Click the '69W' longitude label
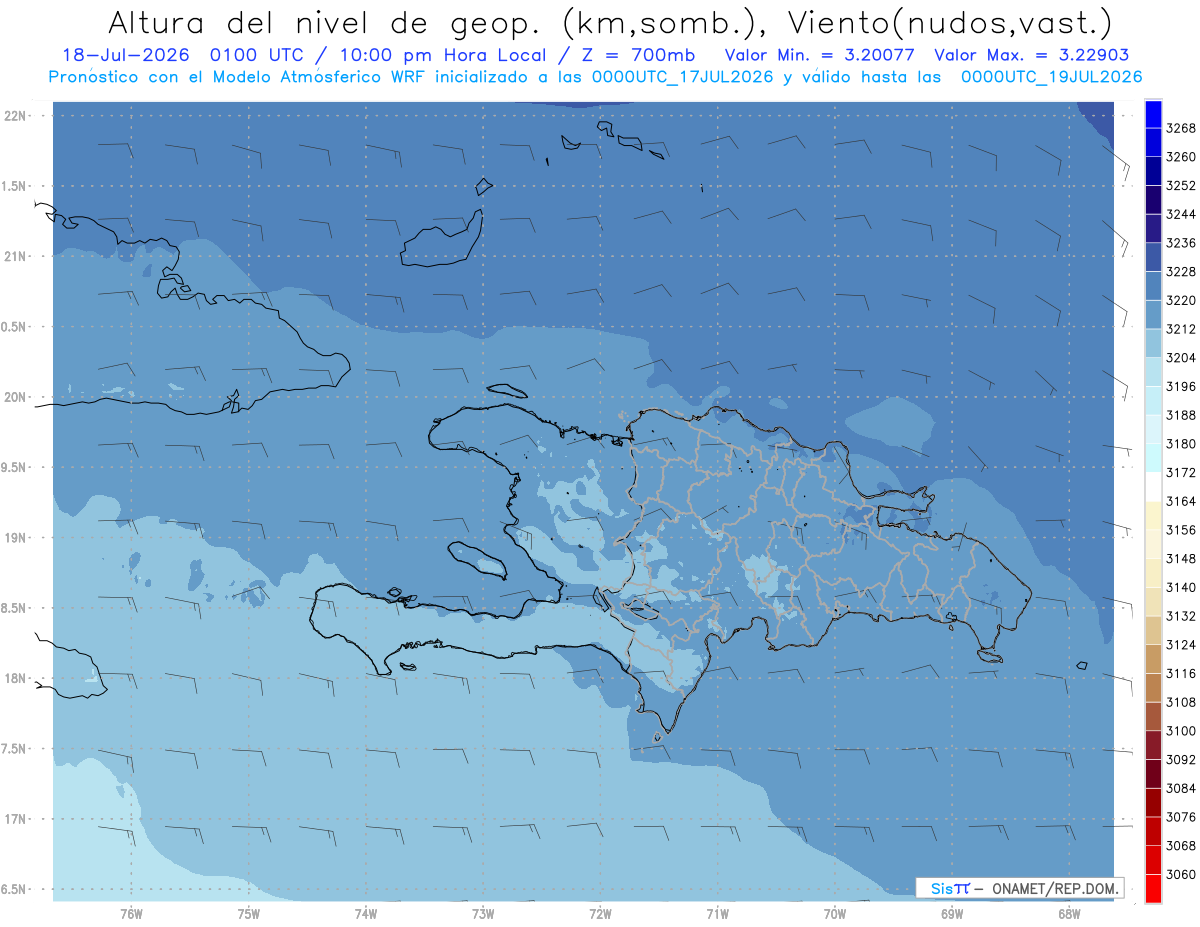 (952, 913)
